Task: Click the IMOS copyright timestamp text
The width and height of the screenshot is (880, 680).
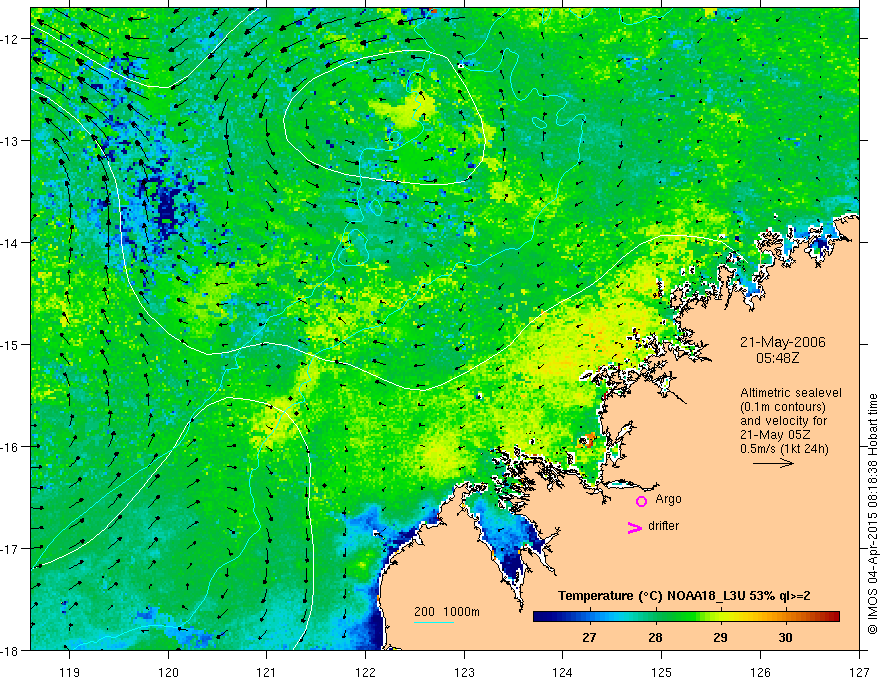Action: (872, 514)
